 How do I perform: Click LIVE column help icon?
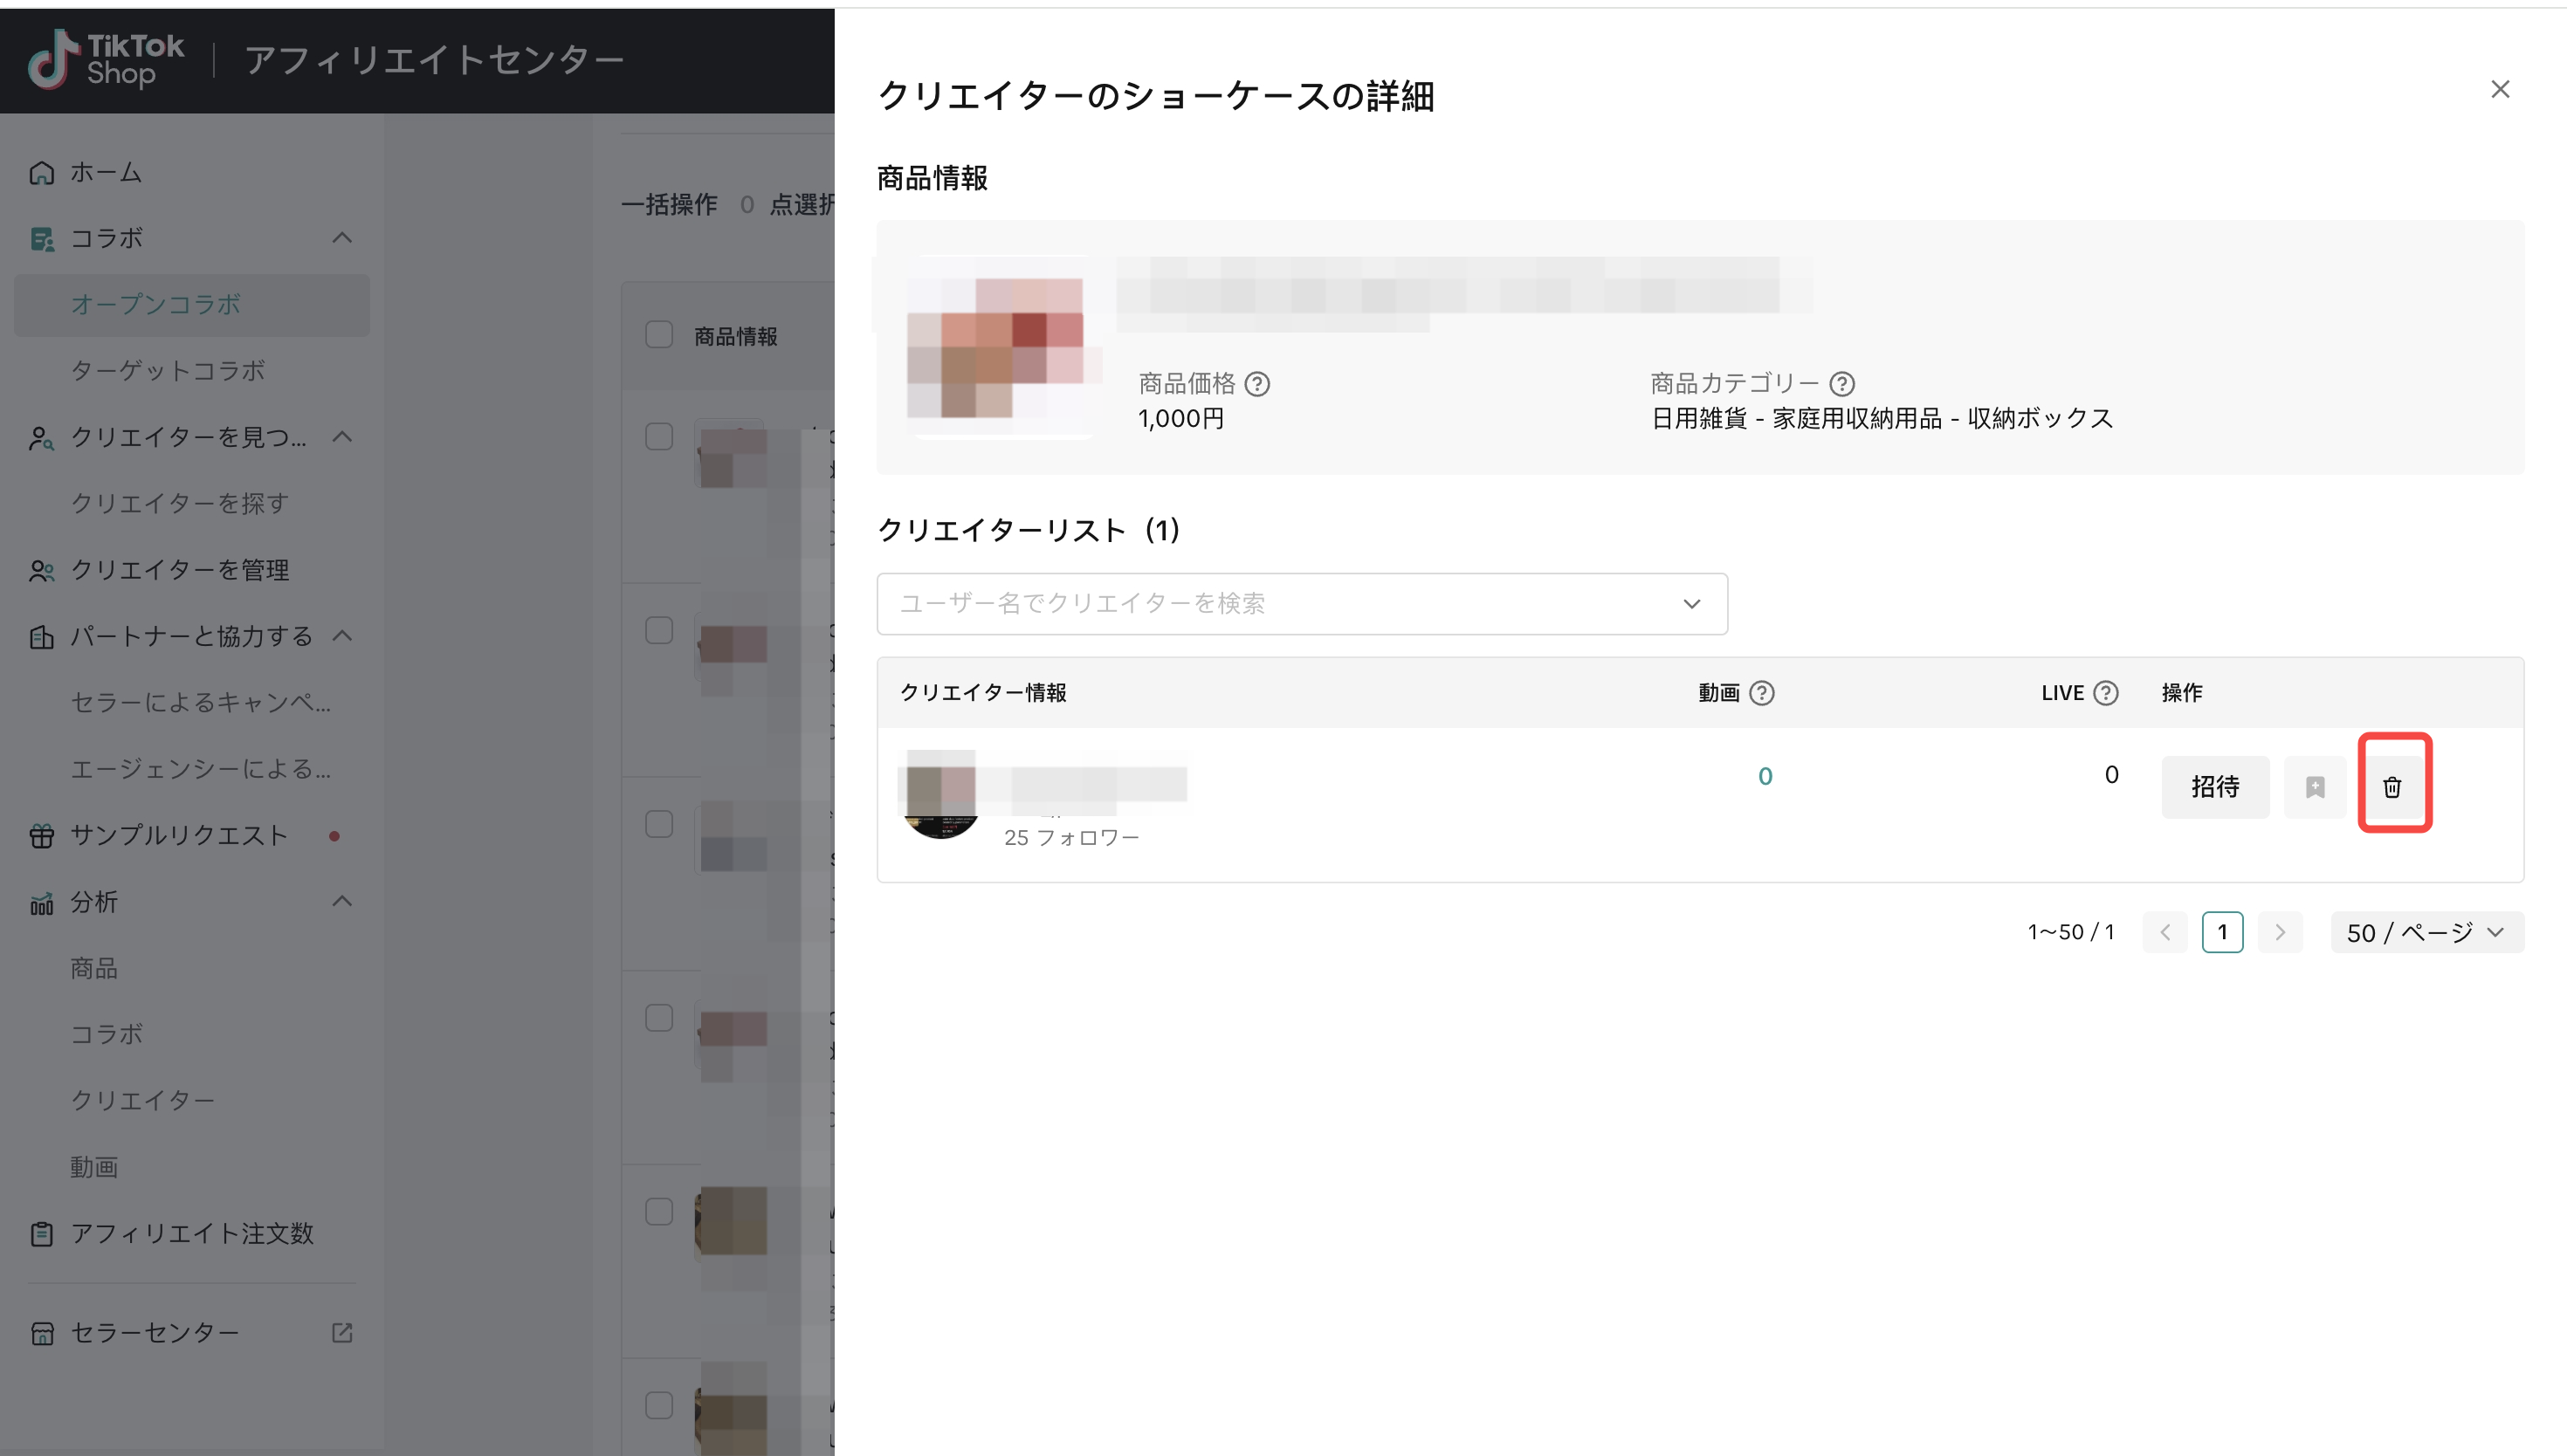click(2106, 693)
